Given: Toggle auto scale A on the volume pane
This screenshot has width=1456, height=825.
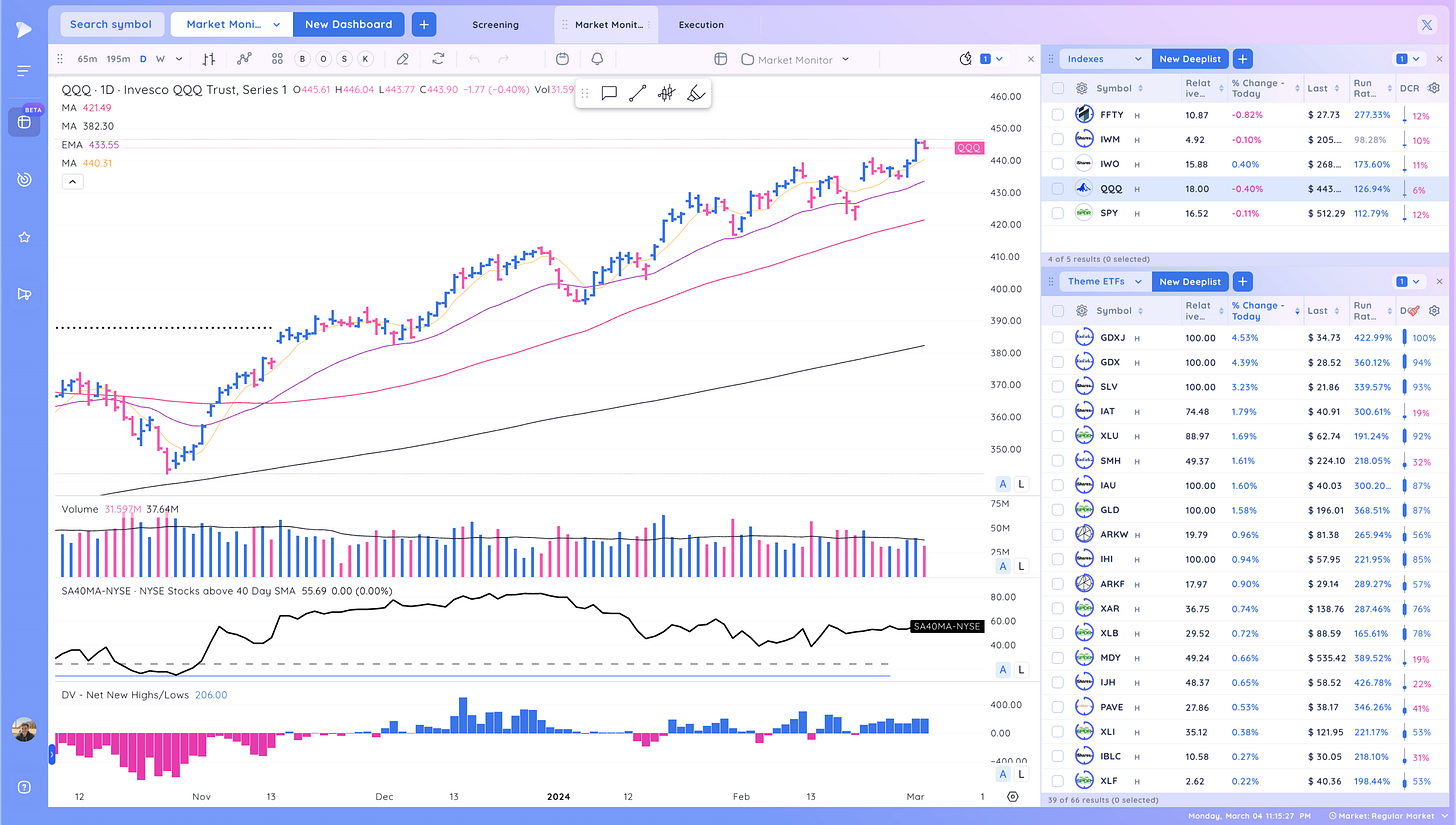Looking at the screenshot, I should [x=1002, y=566].
